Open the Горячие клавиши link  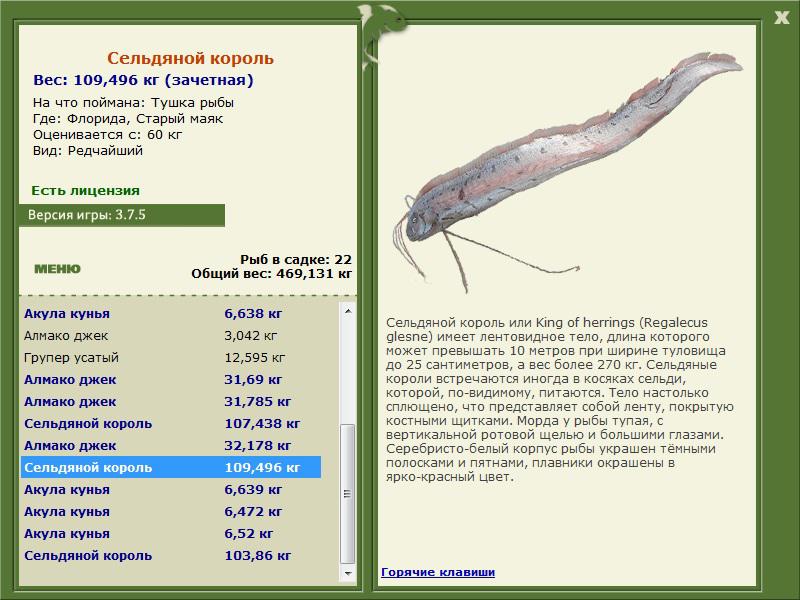pos(438,572)
